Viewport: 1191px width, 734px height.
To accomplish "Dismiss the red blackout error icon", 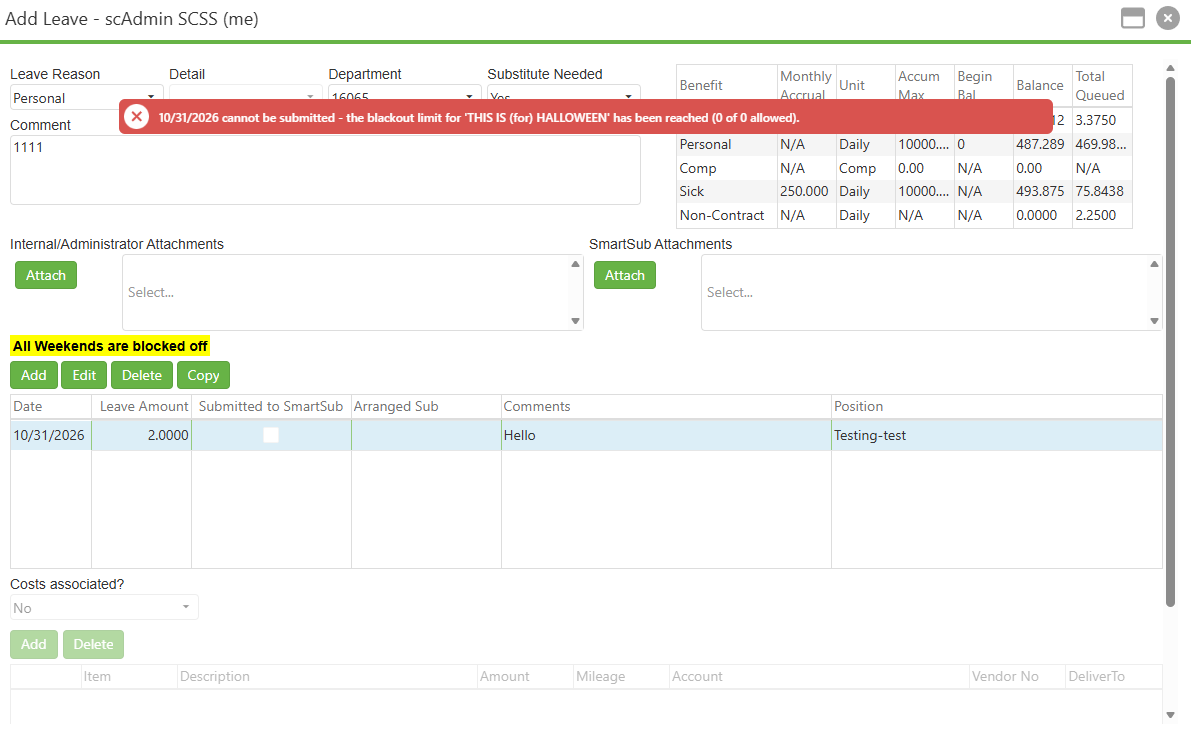I will [x=136, y=117].
